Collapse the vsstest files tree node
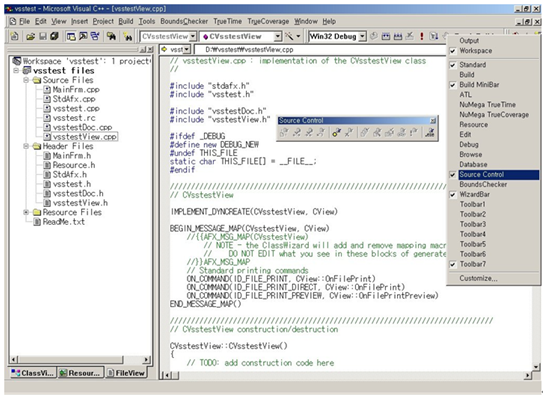 16,71
